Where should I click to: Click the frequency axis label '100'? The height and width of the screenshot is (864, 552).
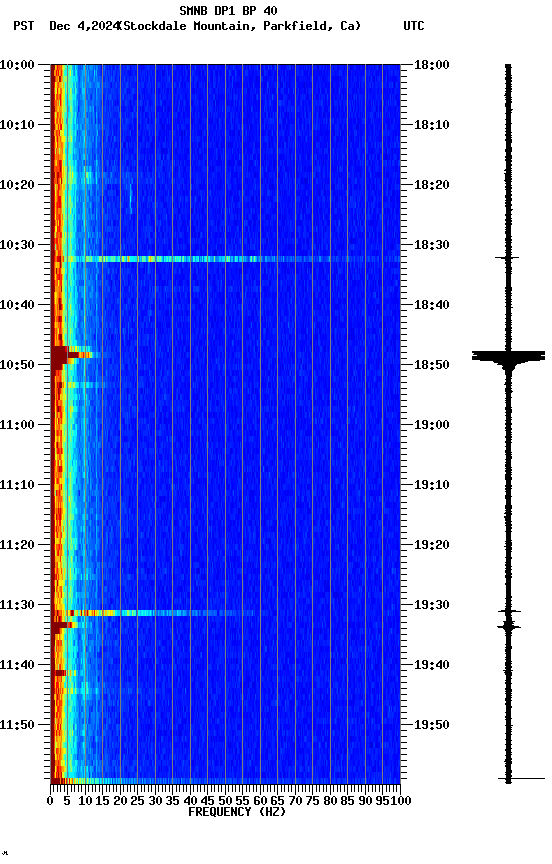point(401,802)
